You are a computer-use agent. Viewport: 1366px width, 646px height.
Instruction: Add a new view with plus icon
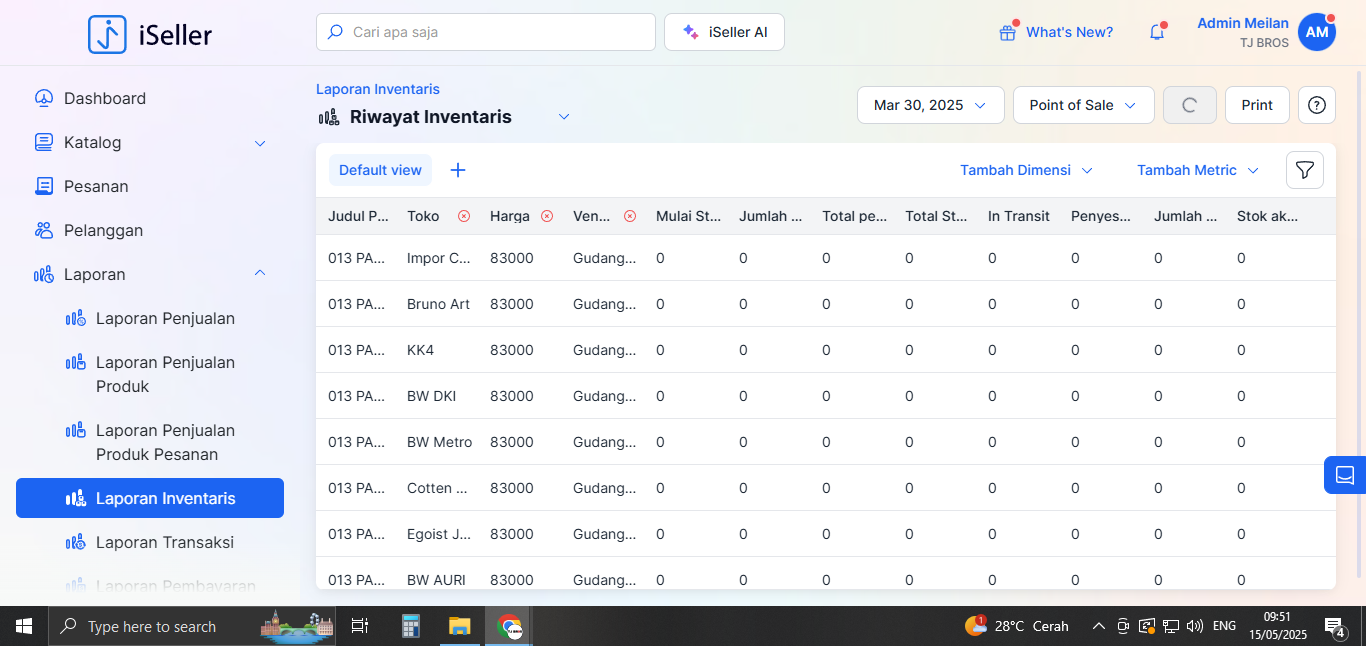click(458, 170)
